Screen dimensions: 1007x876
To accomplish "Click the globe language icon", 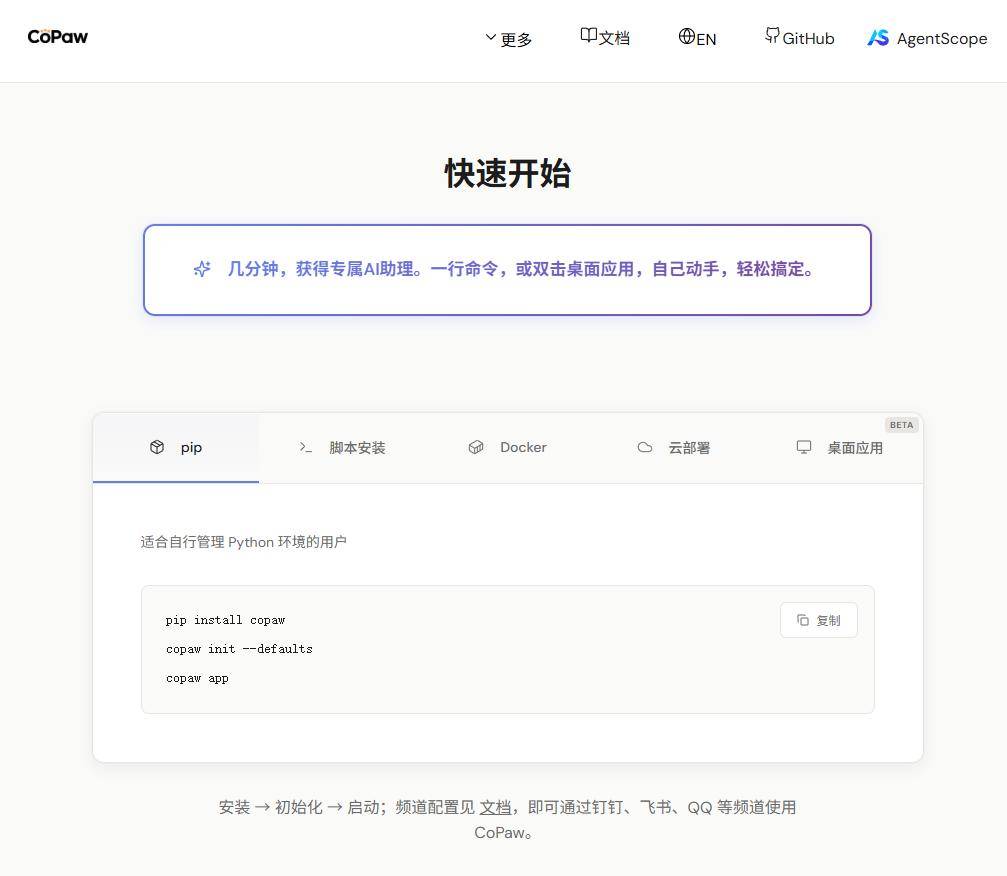I will coord(686,36).
